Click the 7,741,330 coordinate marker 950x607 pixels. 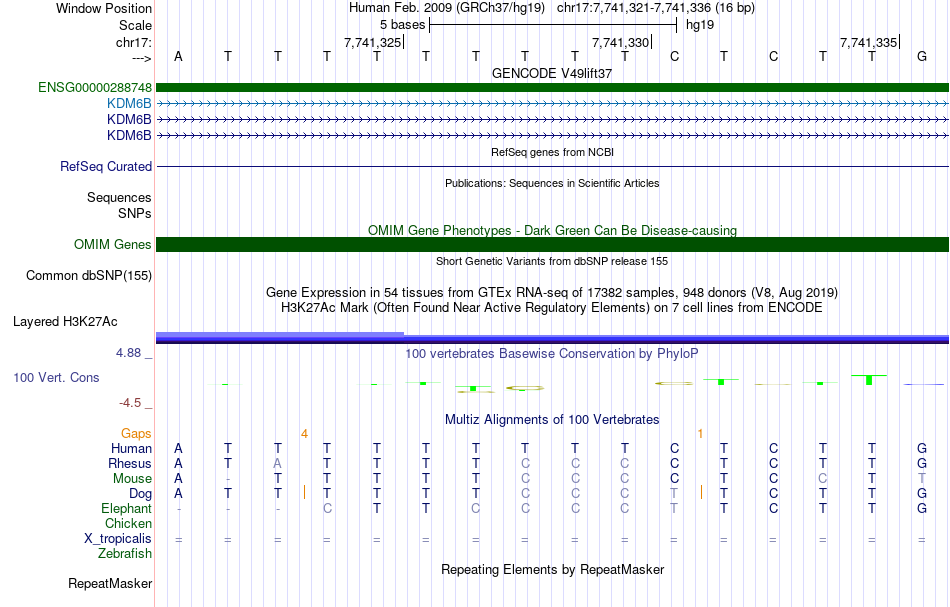620,42
